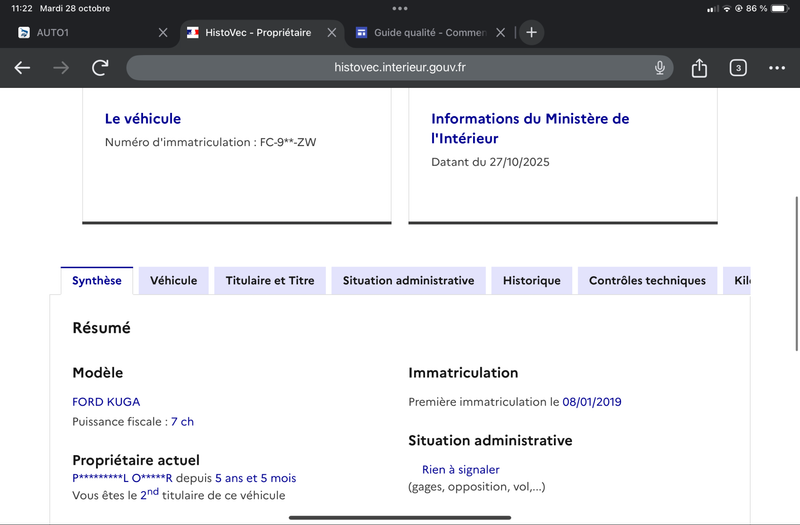Open the Titulaire et Titre tab

tap(270, 281)
